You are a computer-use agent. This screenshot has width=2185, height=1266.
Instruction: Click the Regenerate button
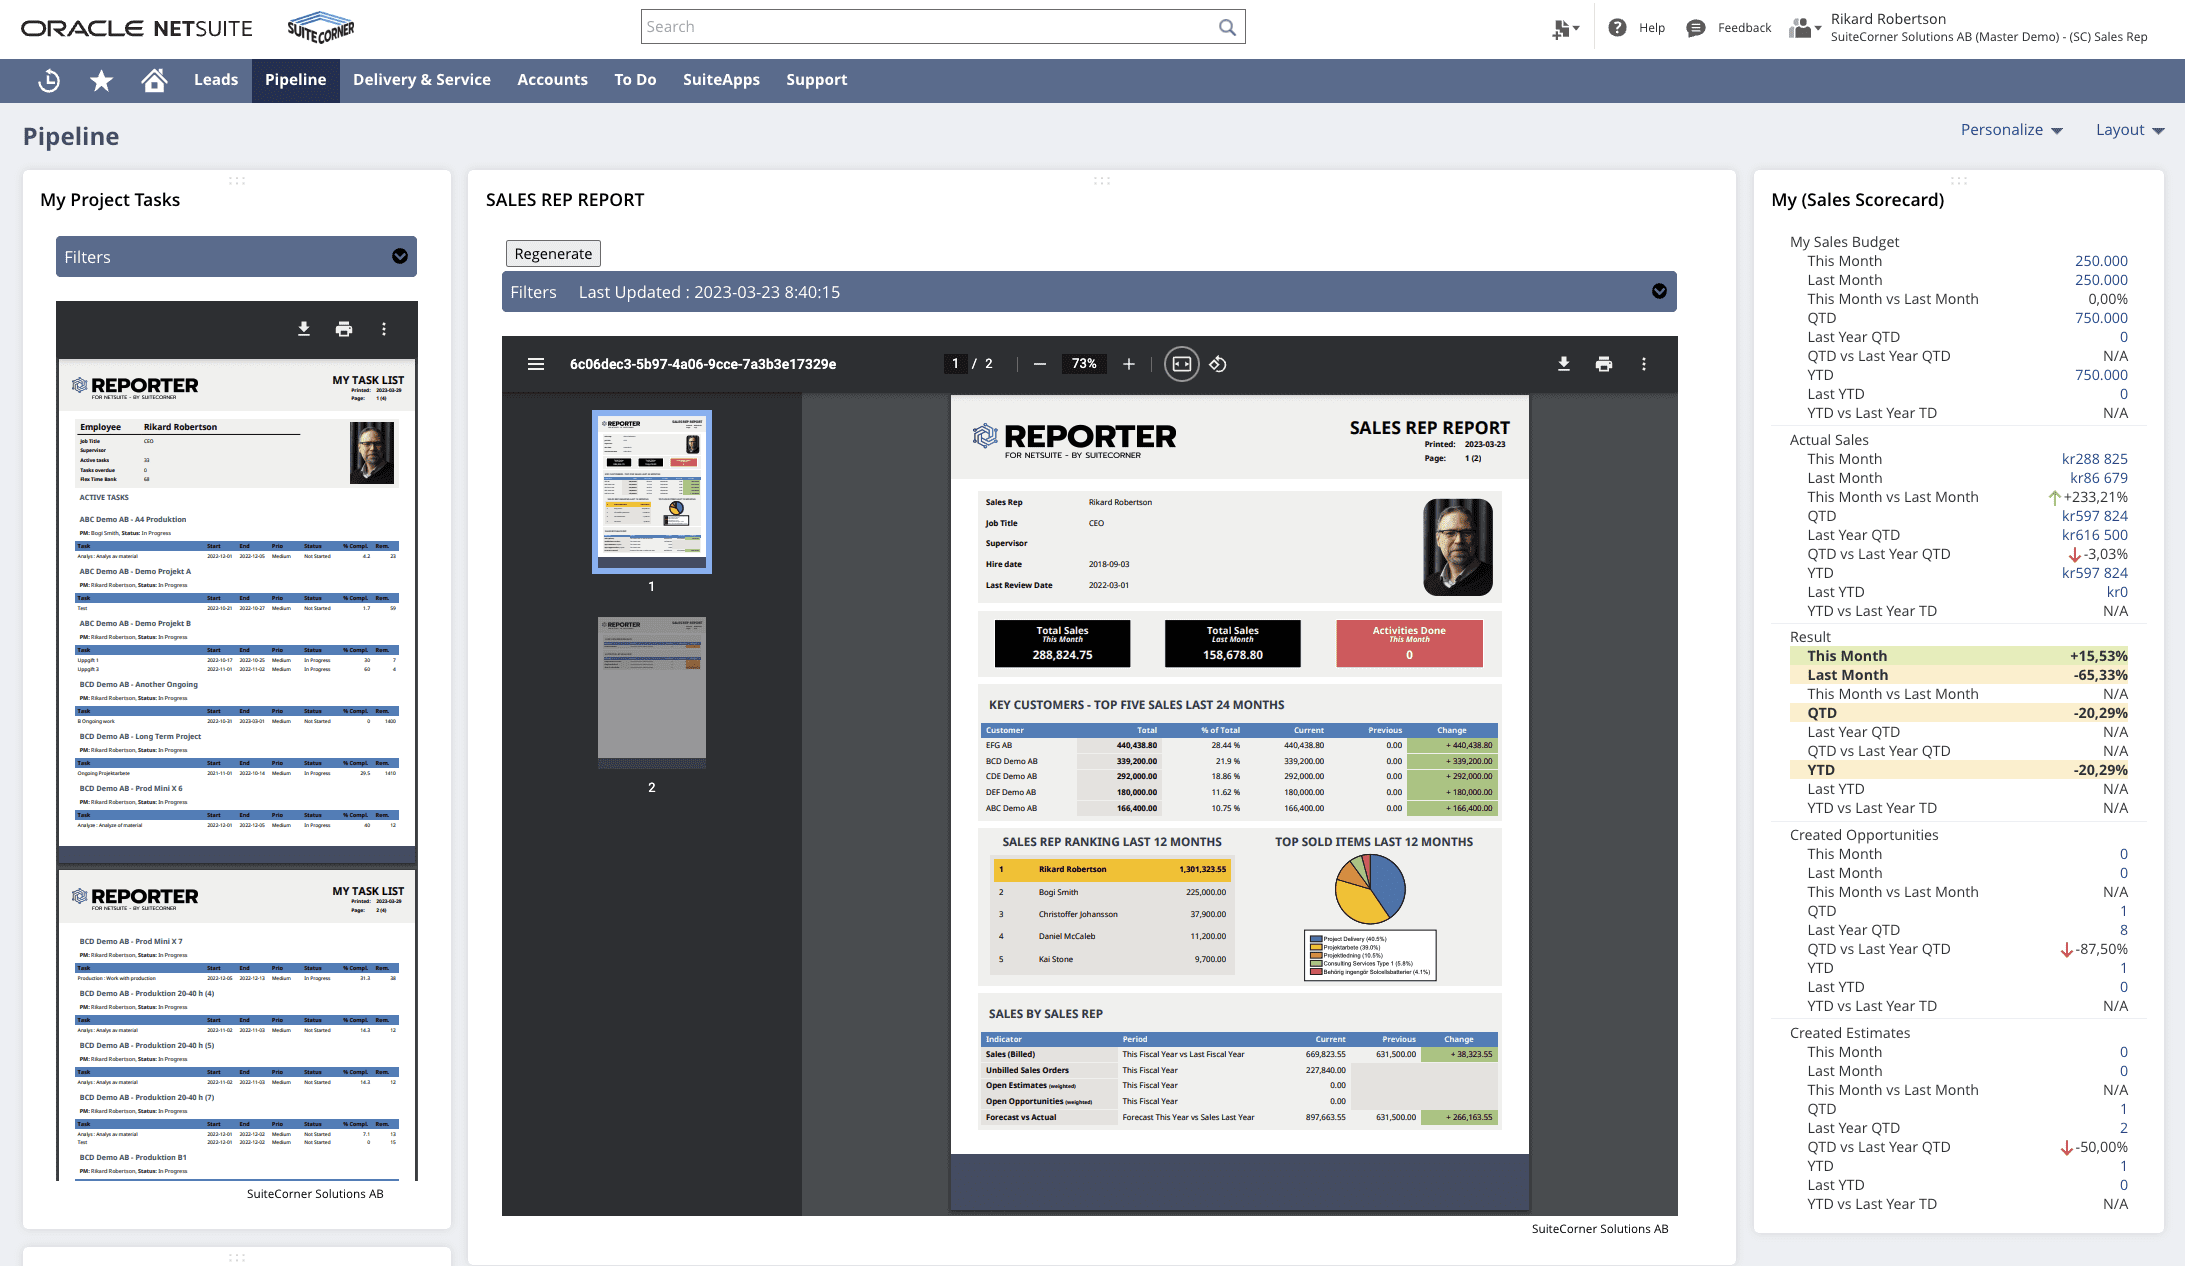(x=553, y=254)
